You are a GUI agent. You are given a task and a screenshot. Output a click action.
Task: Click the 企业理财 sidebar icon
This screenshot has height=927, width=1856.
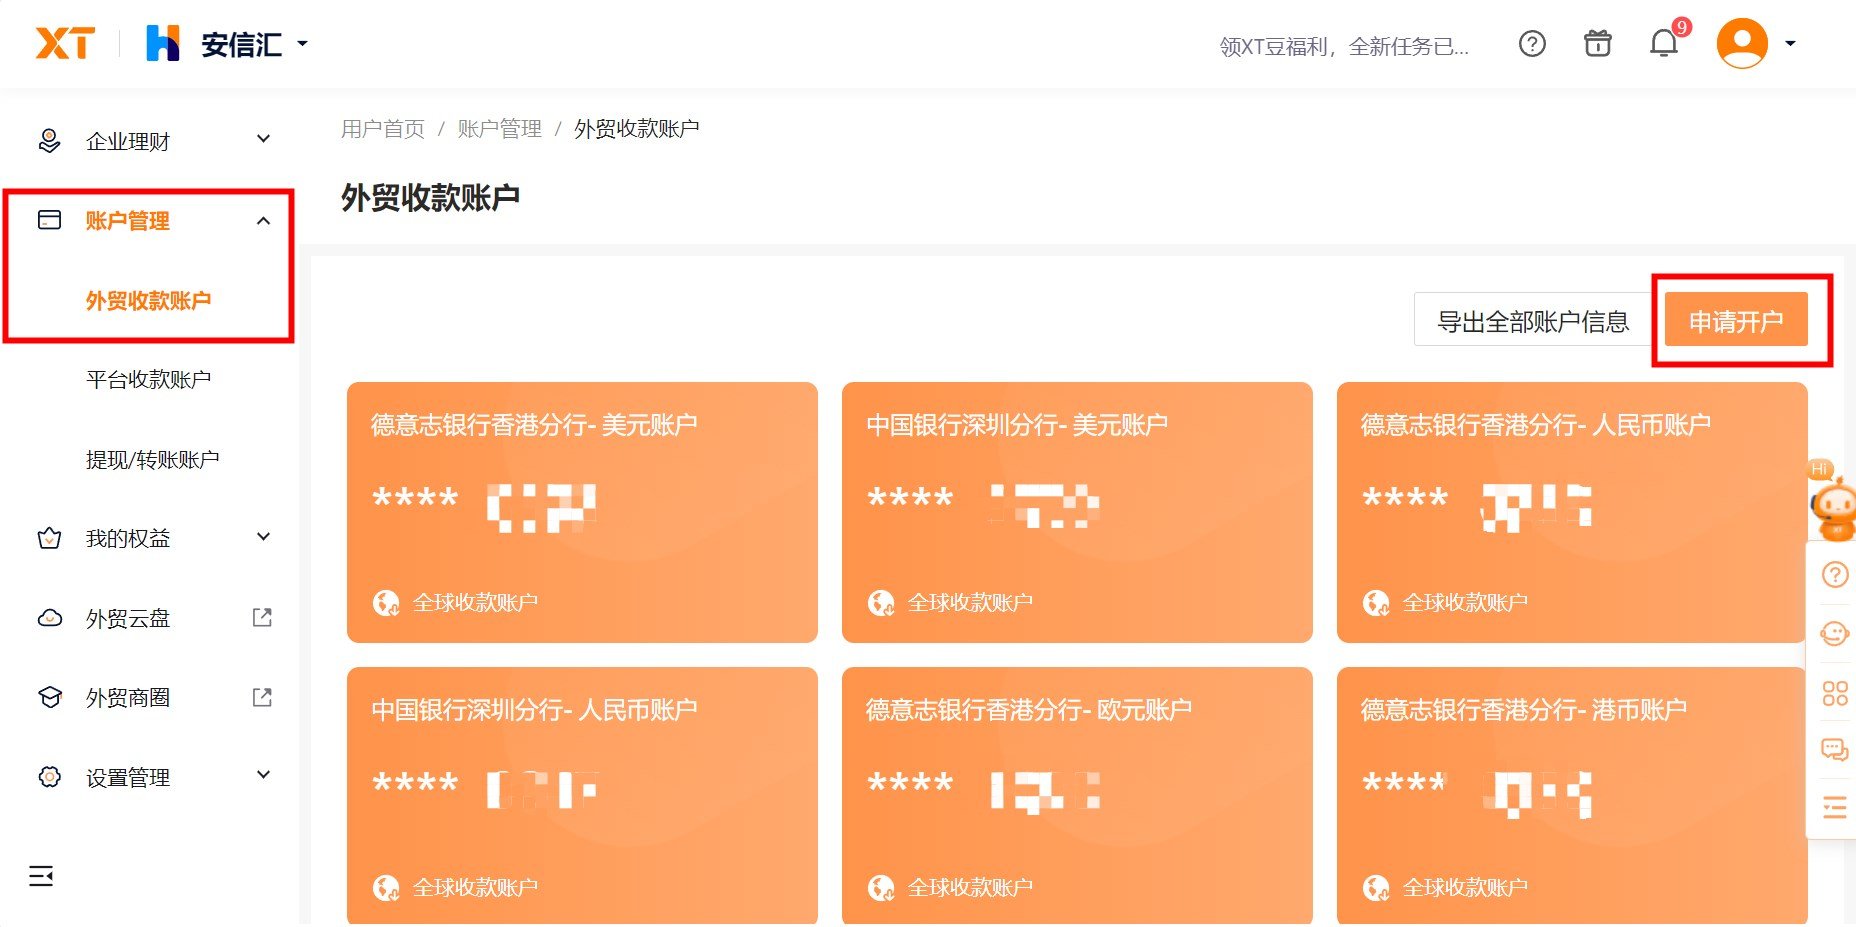pos(49,141)
